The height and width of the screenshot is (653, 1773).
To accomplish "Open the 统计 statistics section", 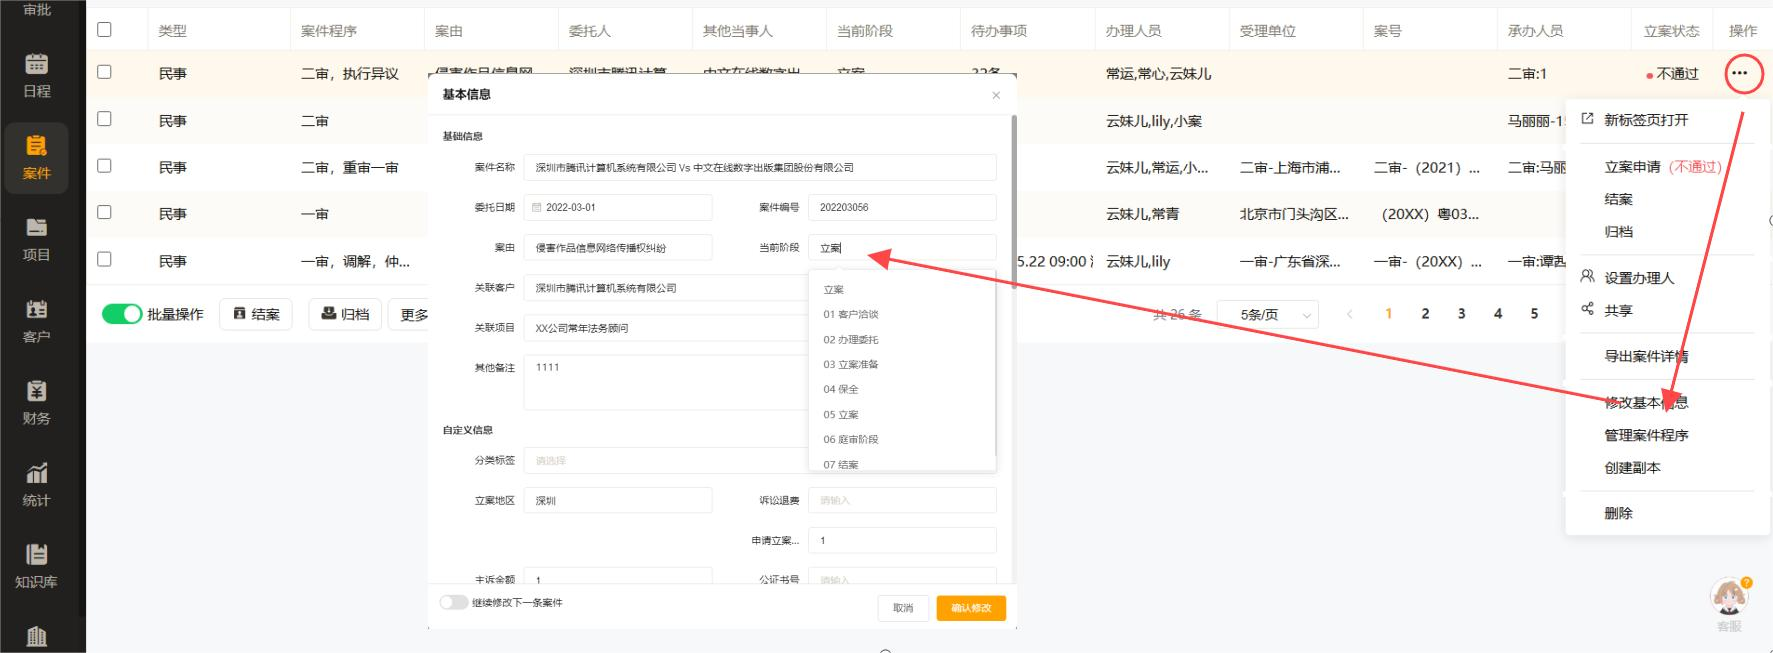I will (x=36, y=485).
